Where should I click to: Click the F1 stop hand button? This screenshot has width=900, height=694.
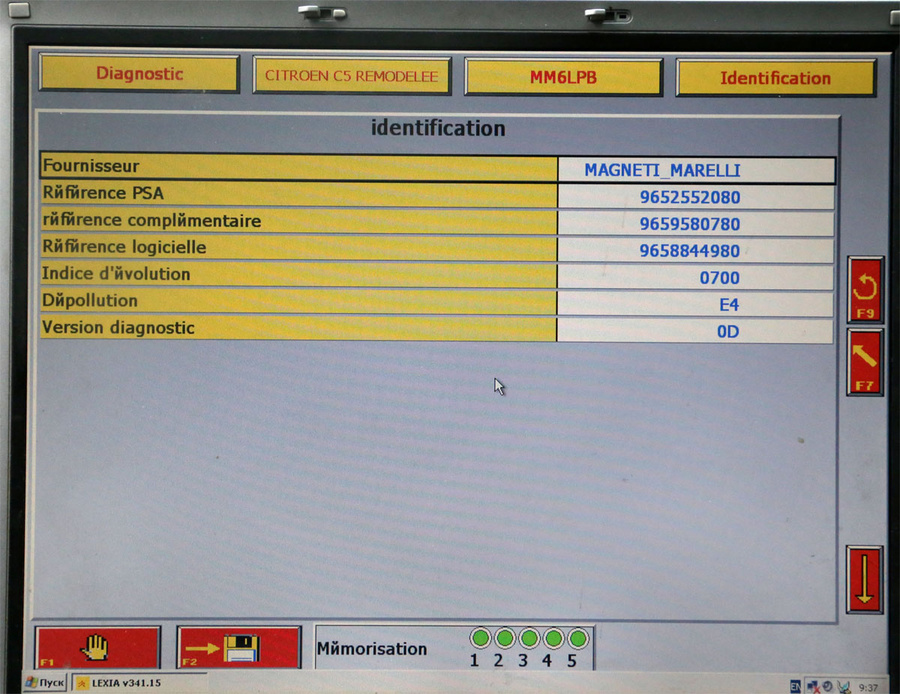[97, 647]
